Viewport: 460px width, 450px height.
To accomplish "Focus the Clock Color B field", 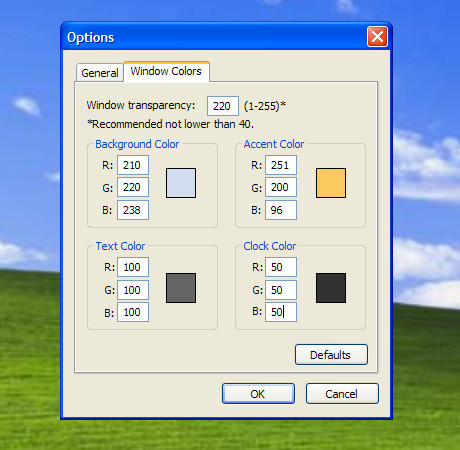I will [x=281, y=312].
